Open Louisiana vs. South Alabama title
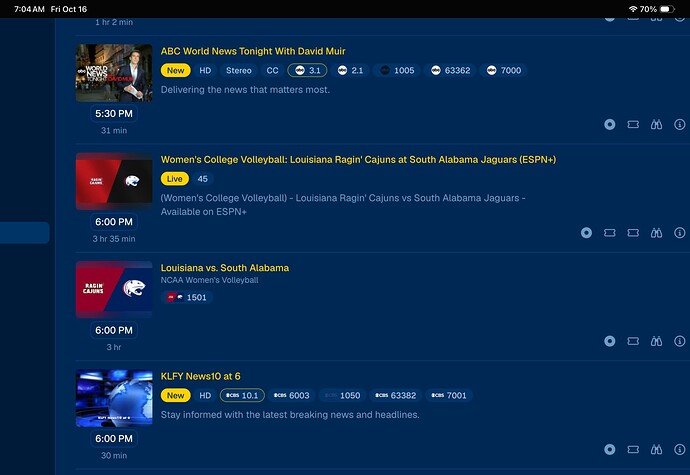Viewport: 690px width, 475px height. (225, 268)
